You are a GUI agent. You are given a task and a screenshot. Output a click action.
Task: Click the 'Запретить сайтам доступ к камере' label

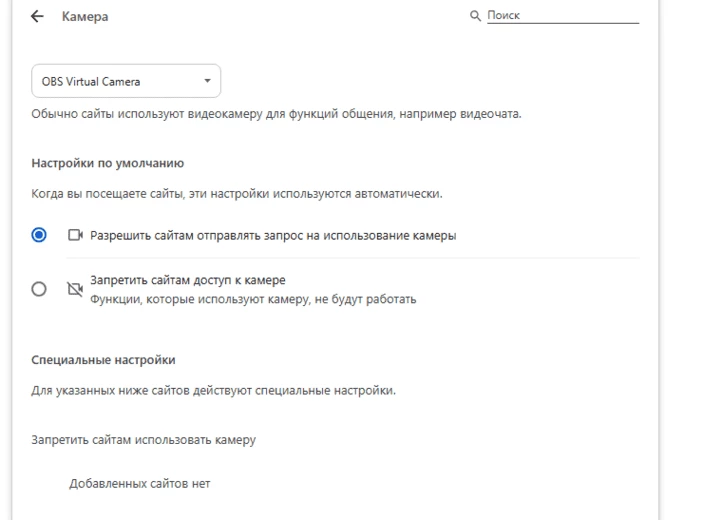click(188, 280)
